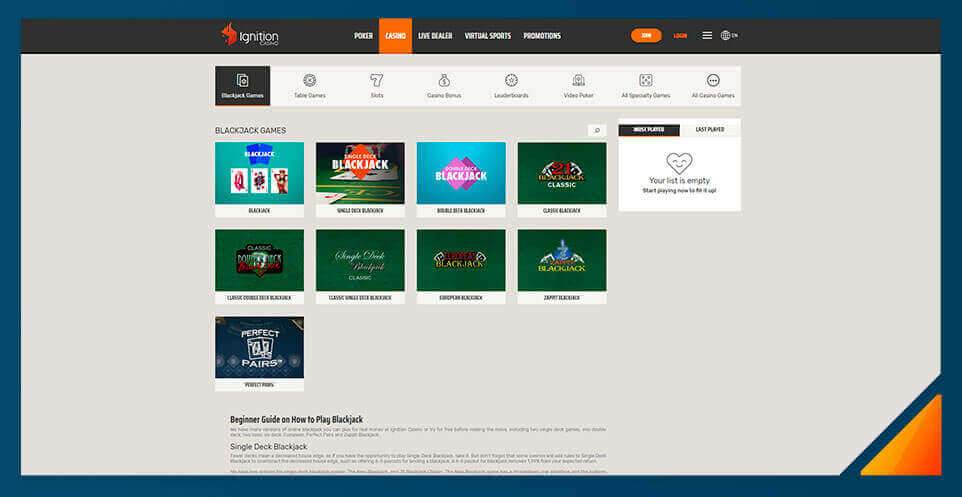Open the All Specialty Games dice icon

645,80
